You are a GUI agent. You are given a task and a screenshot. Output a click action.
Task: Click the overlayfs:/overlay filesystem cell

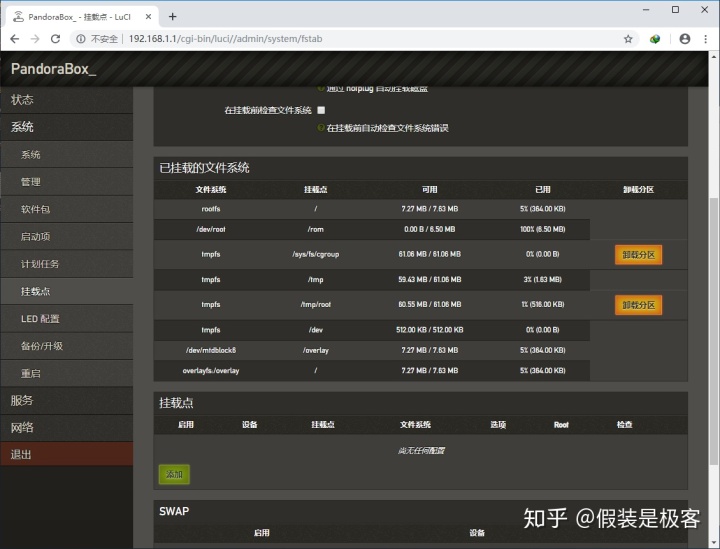click(211, 370)
